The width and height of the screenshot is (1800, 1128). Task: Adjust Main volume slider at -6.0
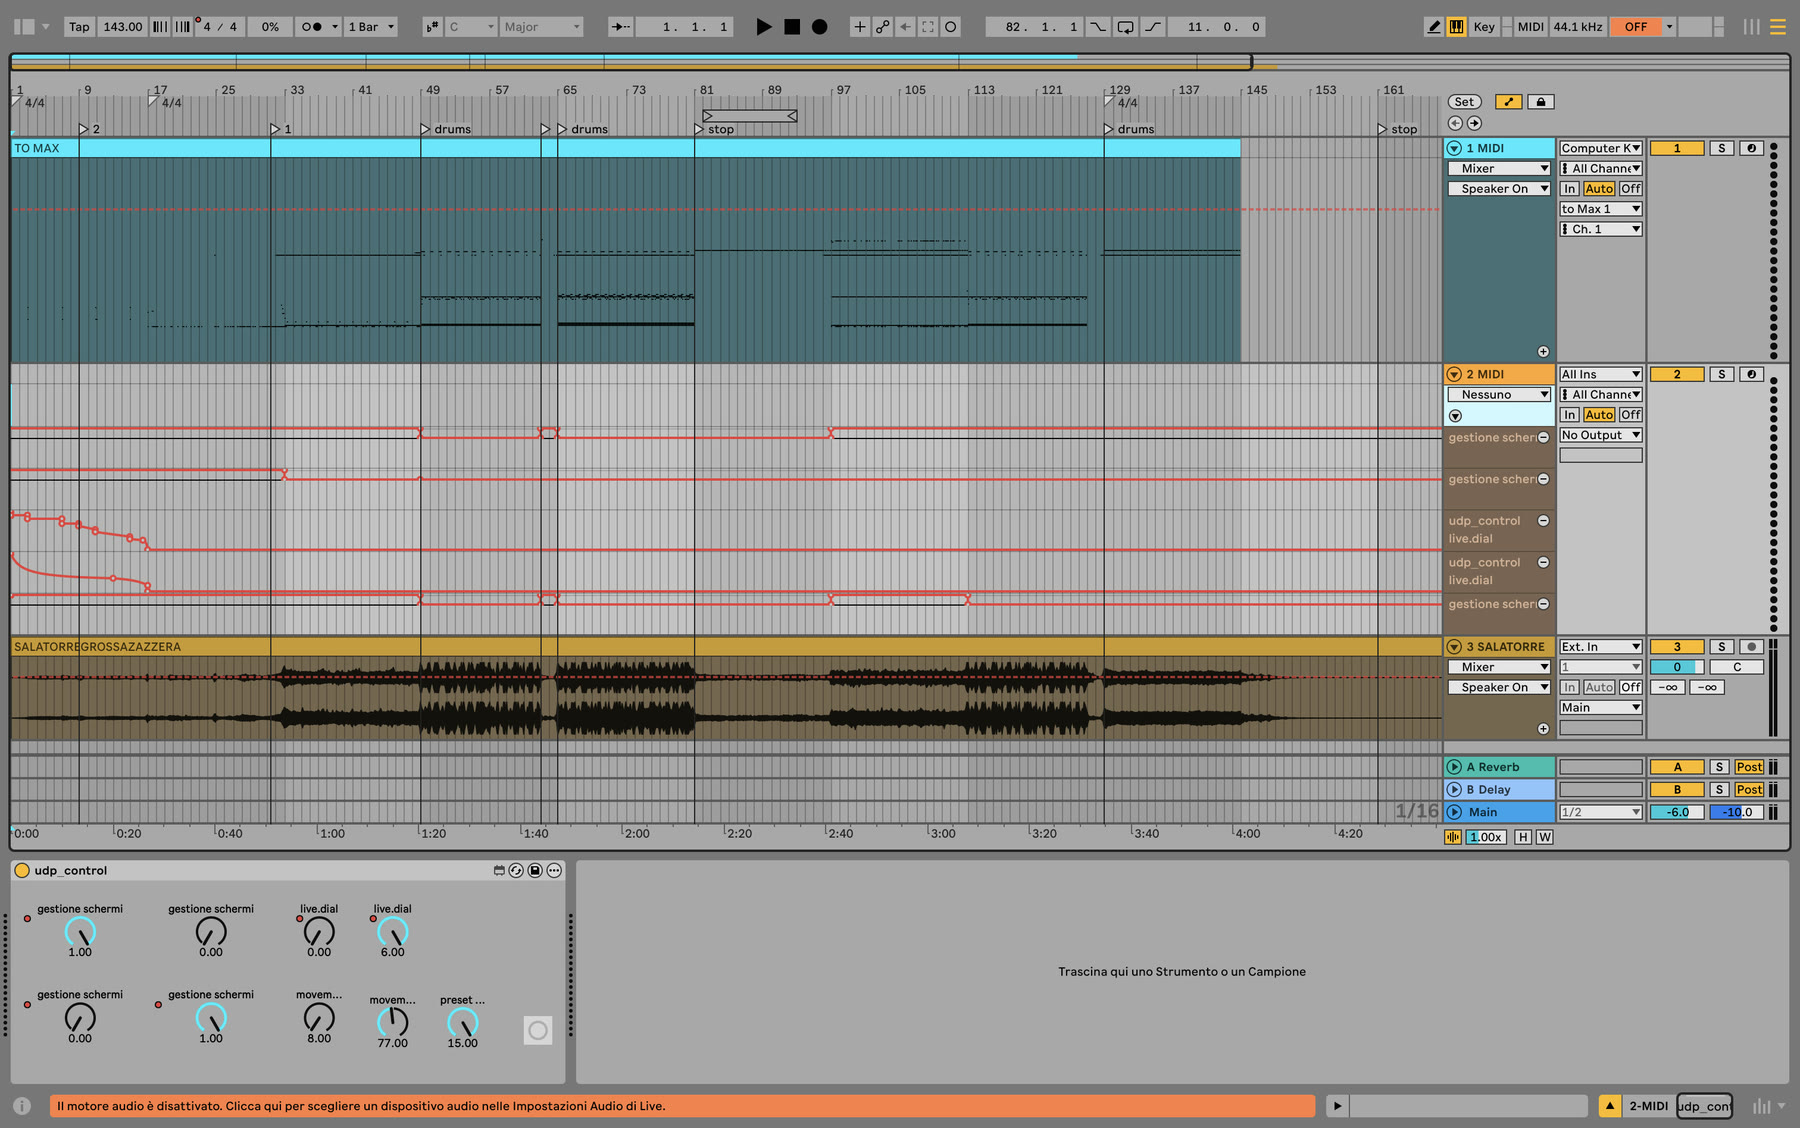pyautogui.click(x=1677, y=812)
